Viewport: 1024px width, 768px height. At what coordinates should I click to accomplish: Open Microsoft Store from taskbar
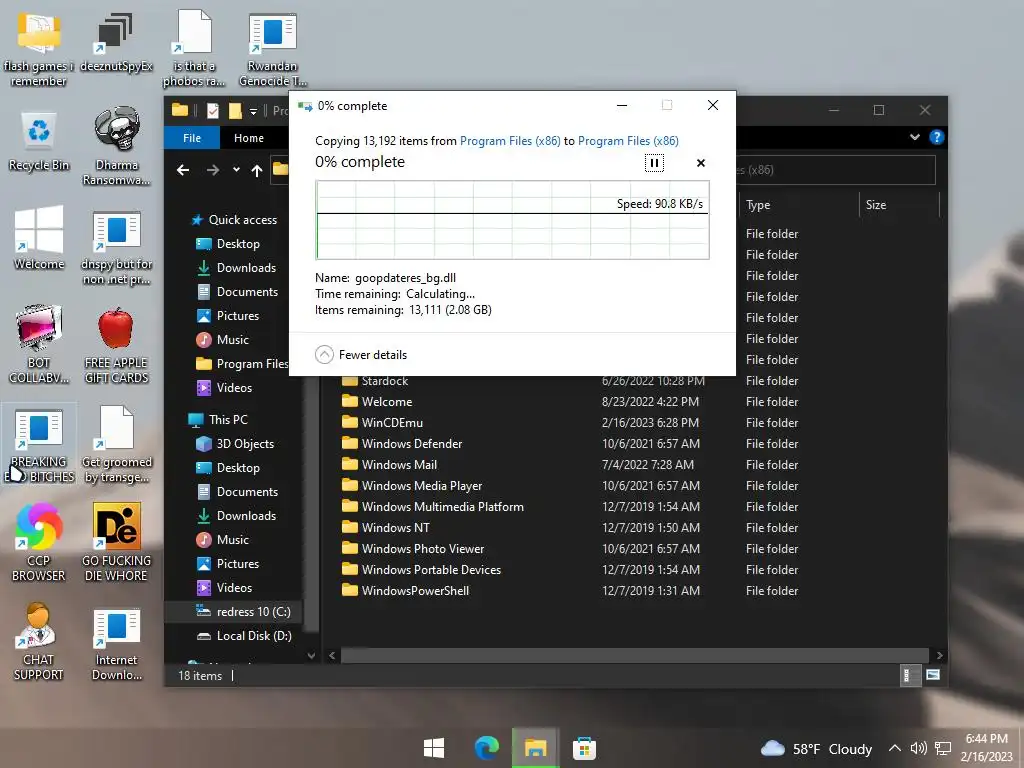point(584,748)
